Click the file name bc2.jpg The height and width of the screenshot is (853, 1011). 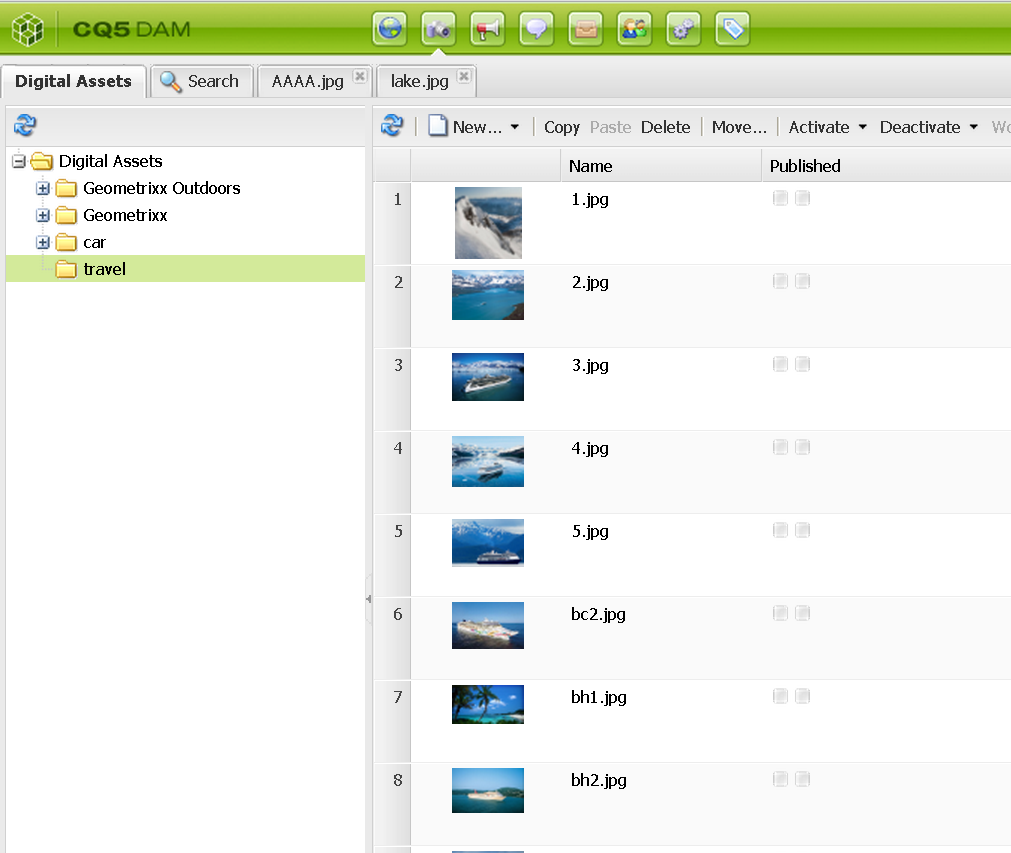(598, 615)
